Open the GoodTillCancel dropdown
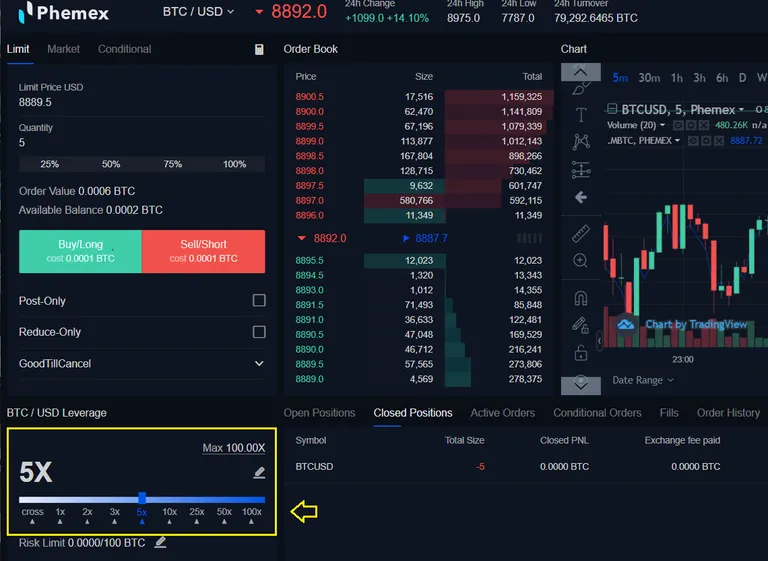Viewport: 768px width, 561px height. tap(142, 364)
